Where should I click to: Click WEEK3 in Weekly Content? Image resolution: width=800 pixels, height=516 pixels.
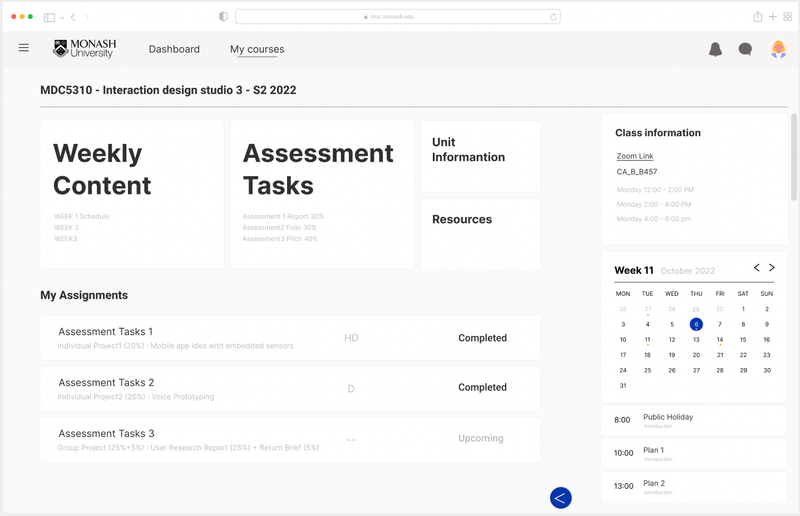[65, 239]
